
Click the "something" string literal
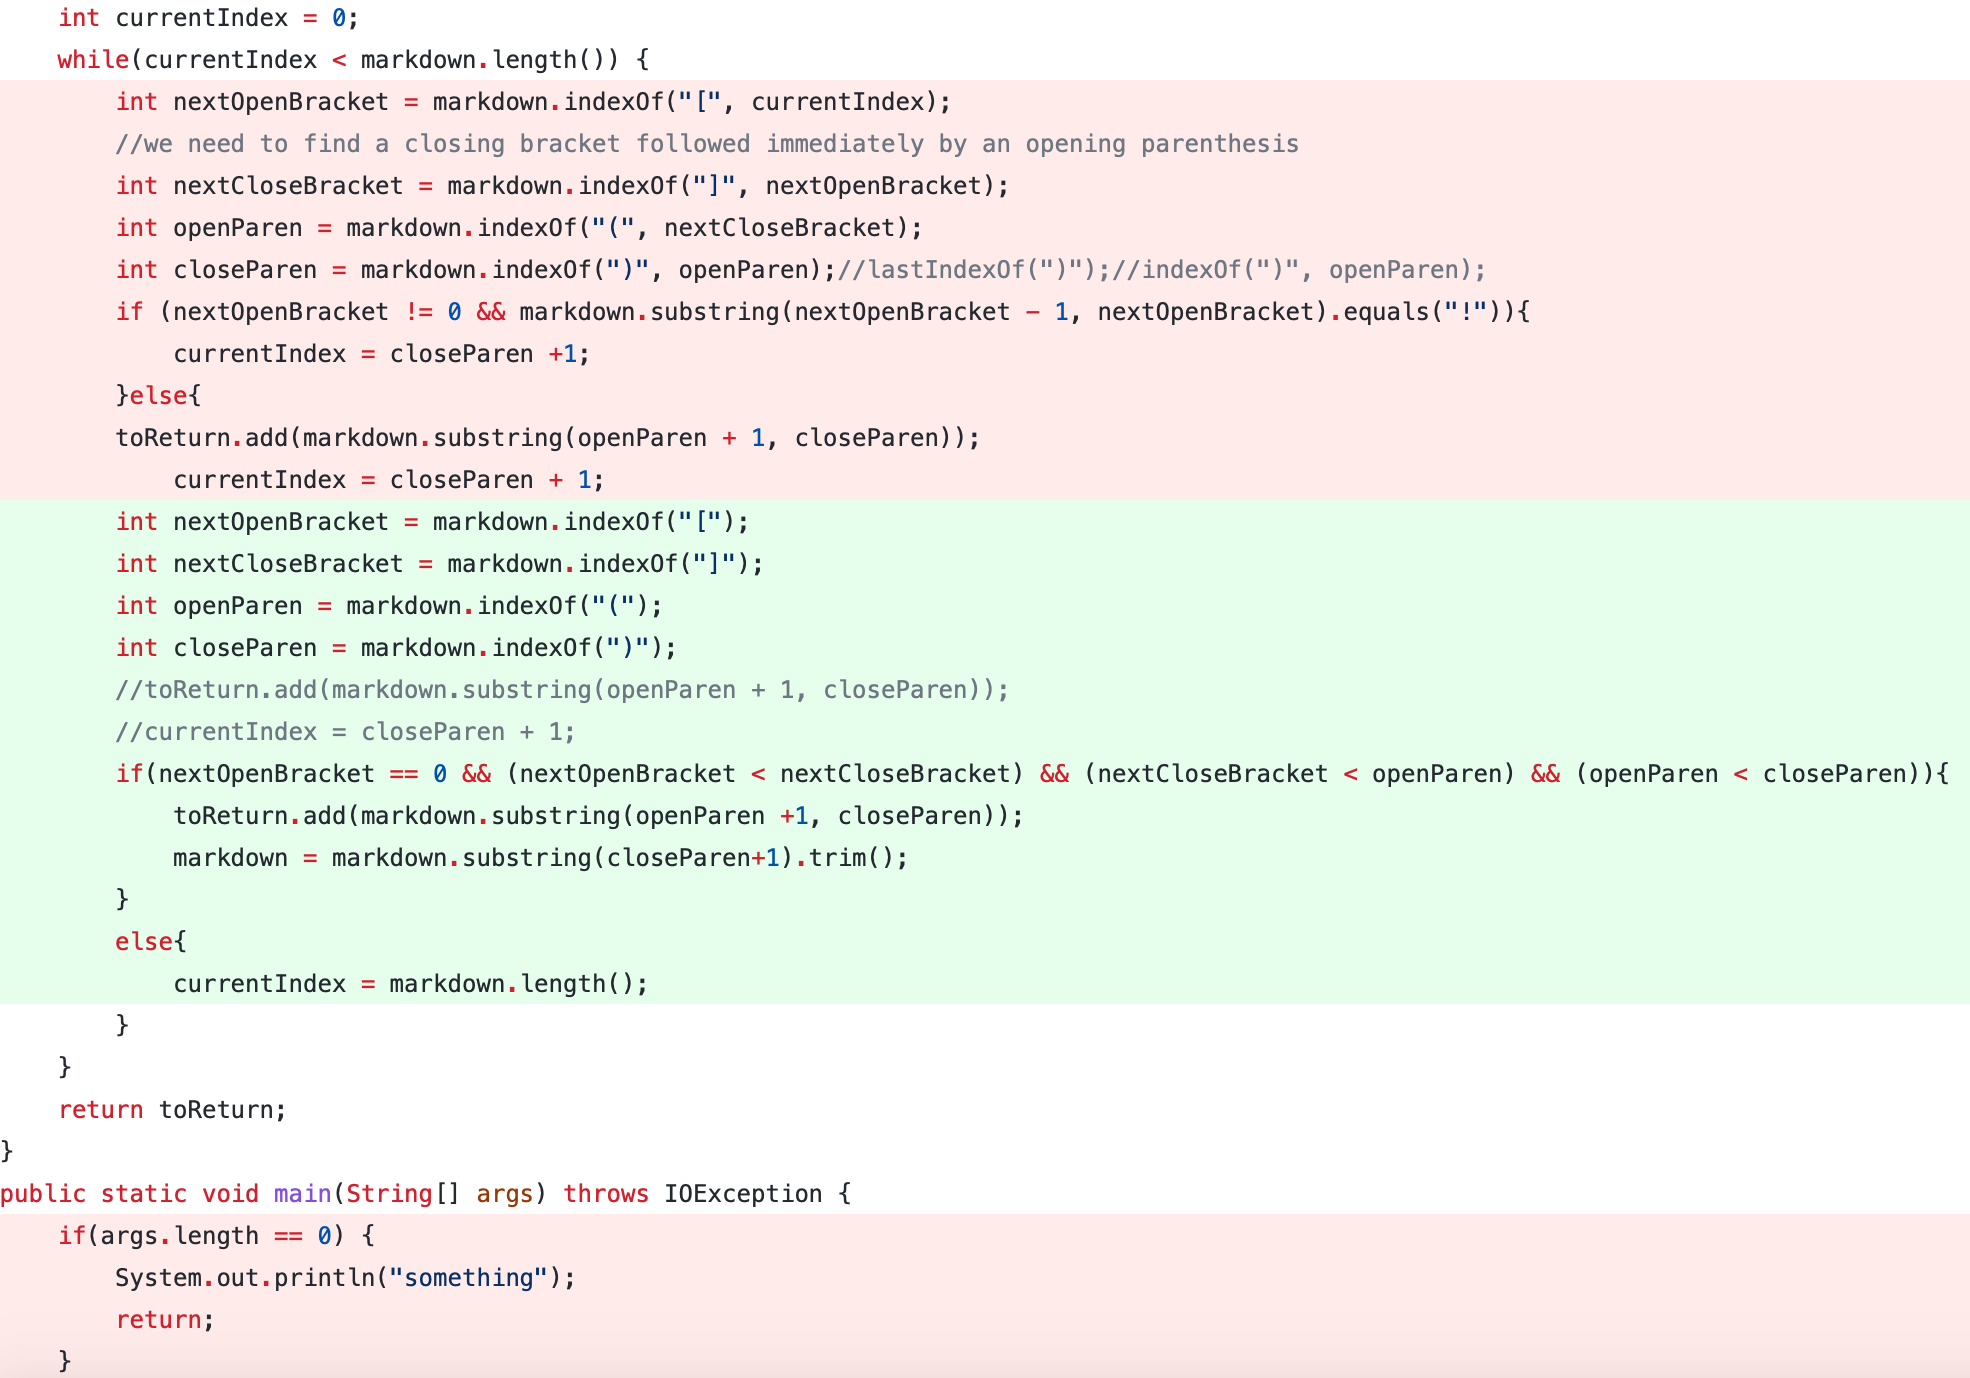tap(468, 1278)
